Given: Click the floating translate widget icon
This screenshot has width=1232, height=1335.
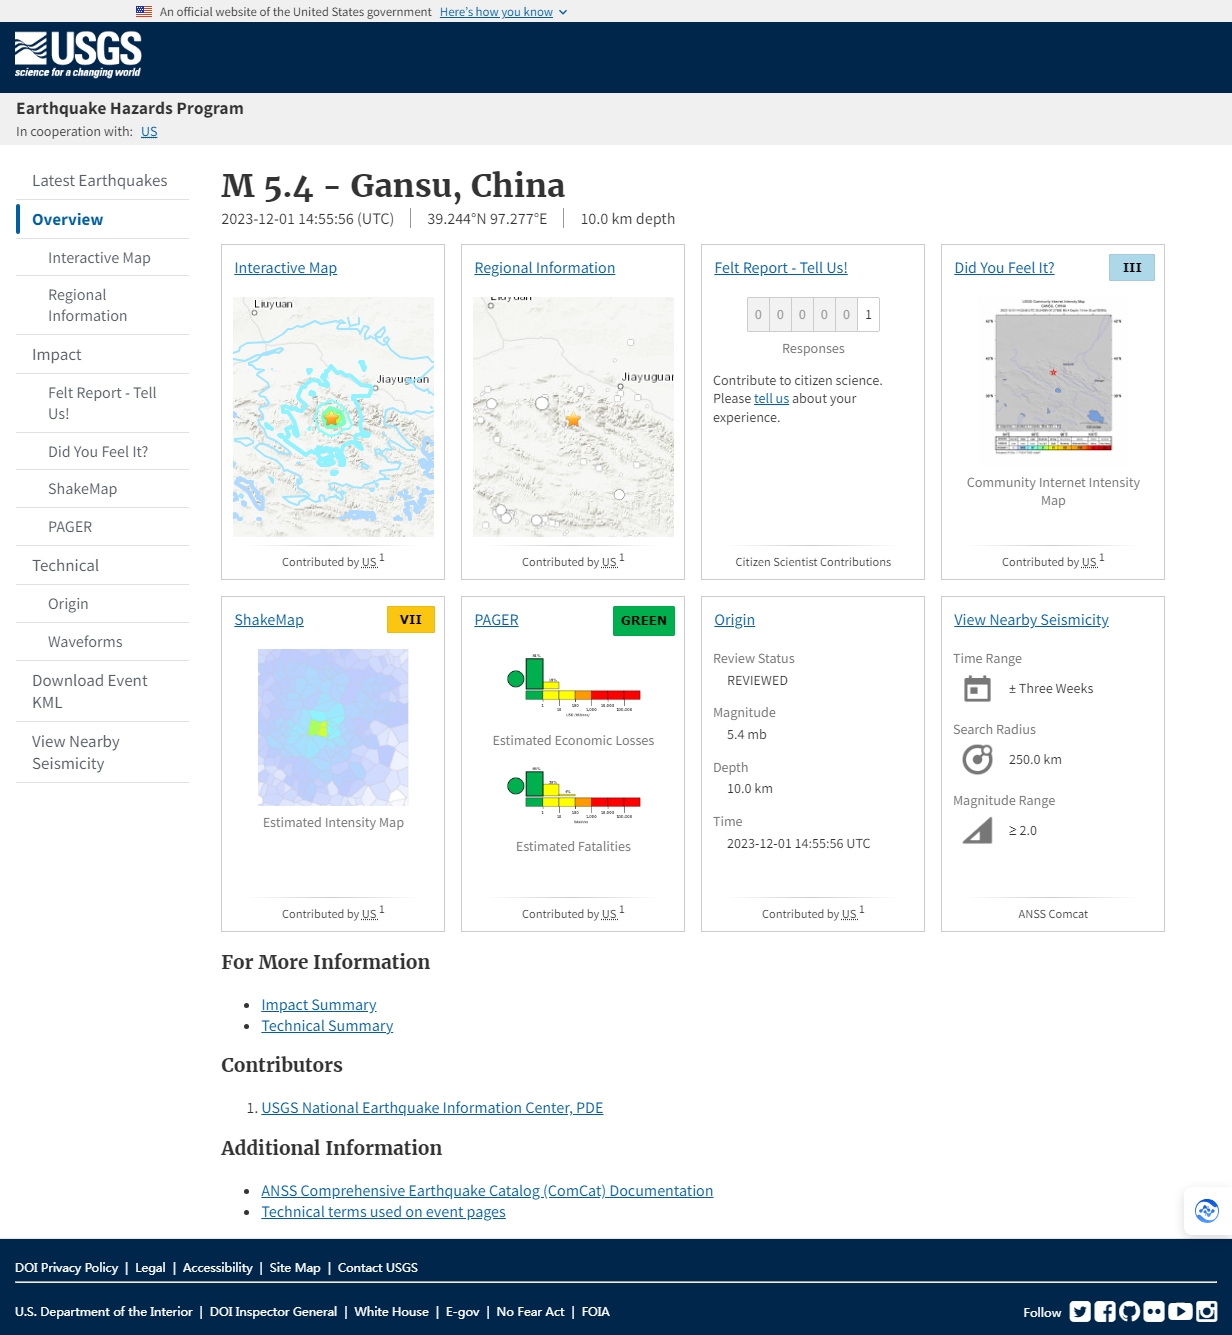Looking at the screenshot, I should [x=1207, y=1211].
